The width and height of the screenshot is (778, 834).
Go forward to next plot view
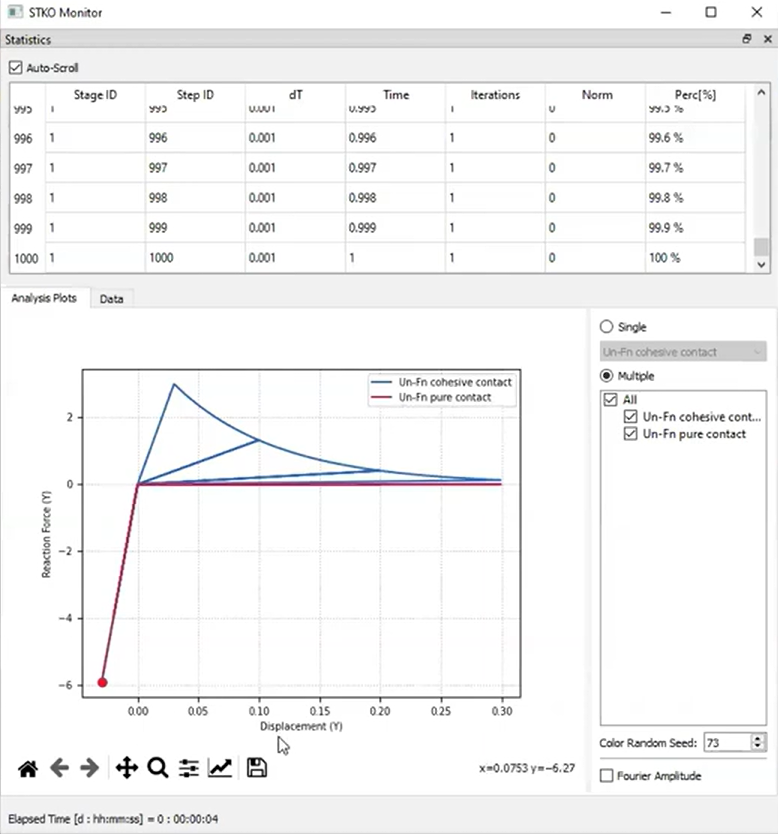pos(89,768)
